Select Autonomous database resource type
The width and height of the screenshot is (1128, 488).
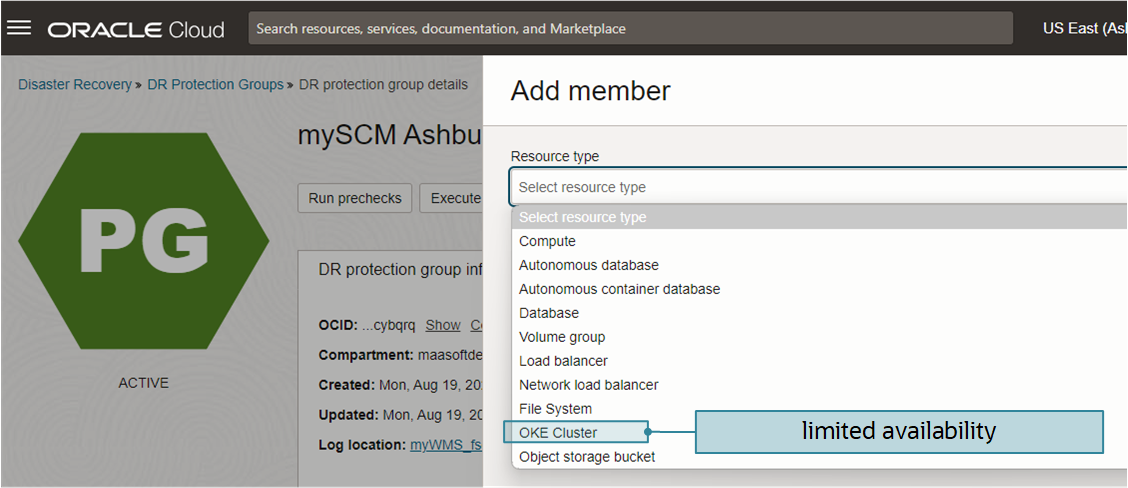click(x=588, y=265)
